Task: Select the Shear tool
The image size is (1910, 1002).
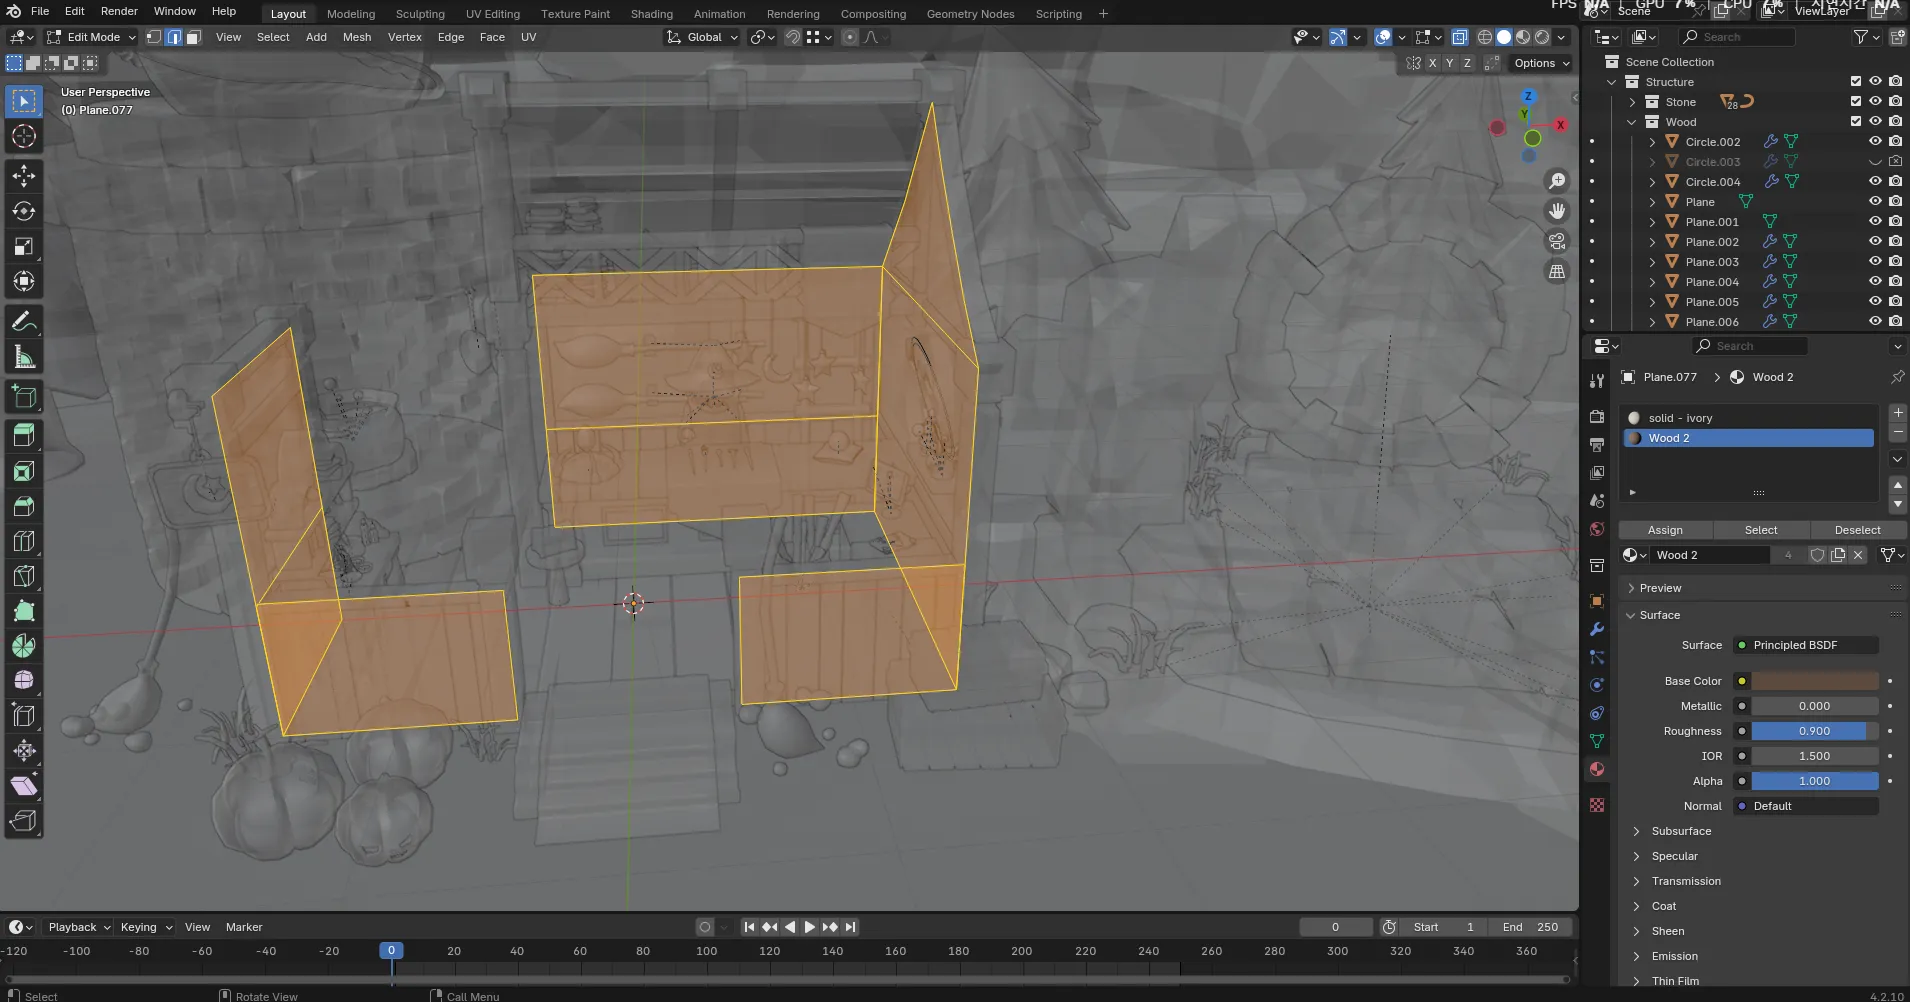Action: [x=24, y=785]
